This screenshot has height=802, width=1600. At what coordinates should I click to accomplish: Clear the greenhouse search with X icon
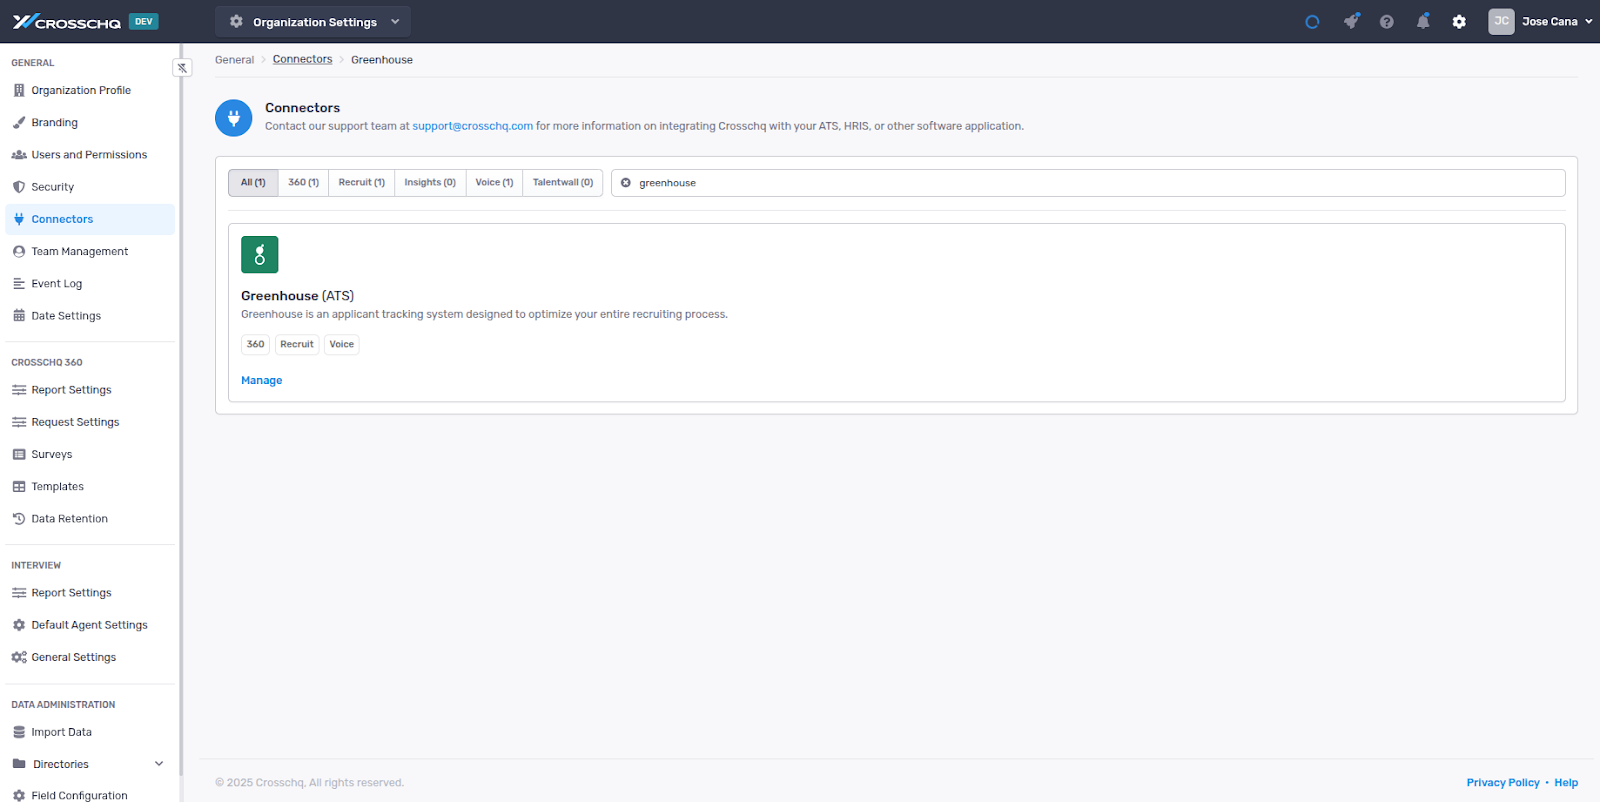tap(626, 183)
